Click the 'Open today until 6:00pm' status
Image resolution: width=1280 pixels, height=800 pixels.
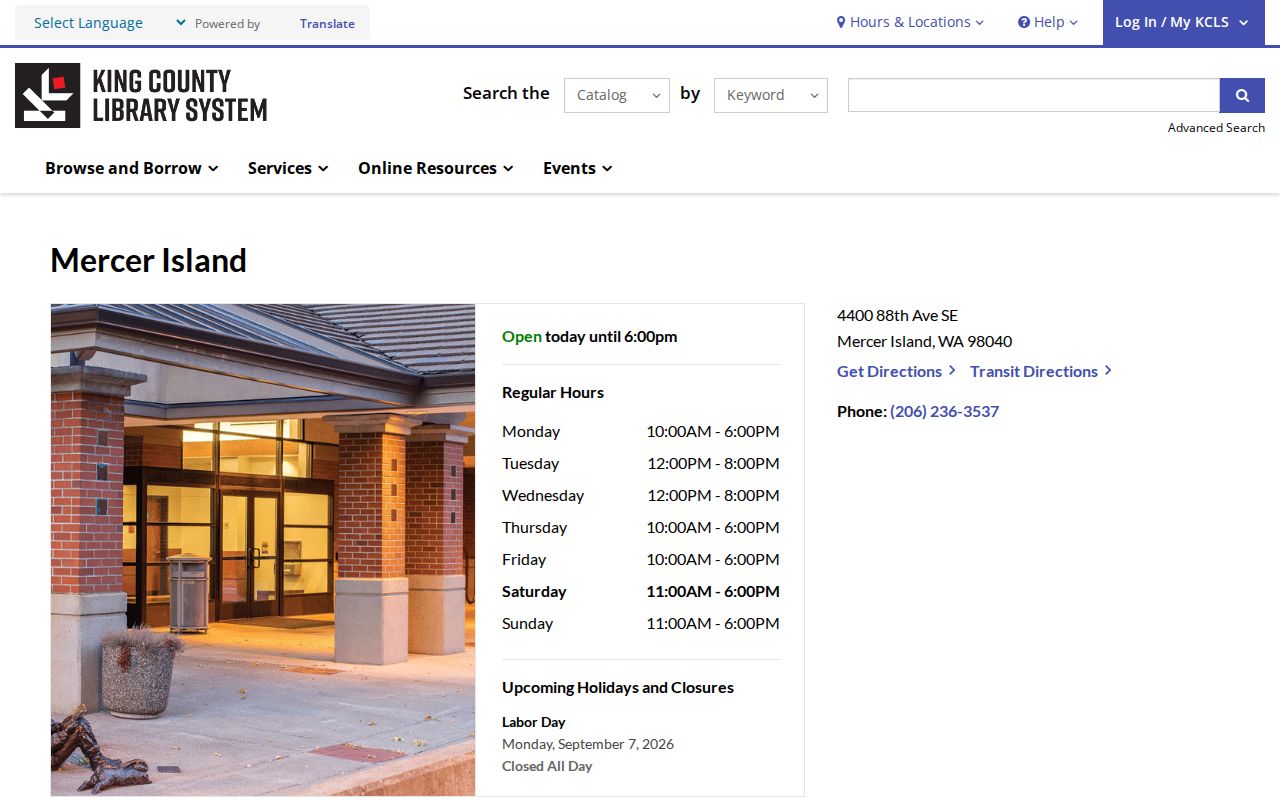click(x=590, y=336)
